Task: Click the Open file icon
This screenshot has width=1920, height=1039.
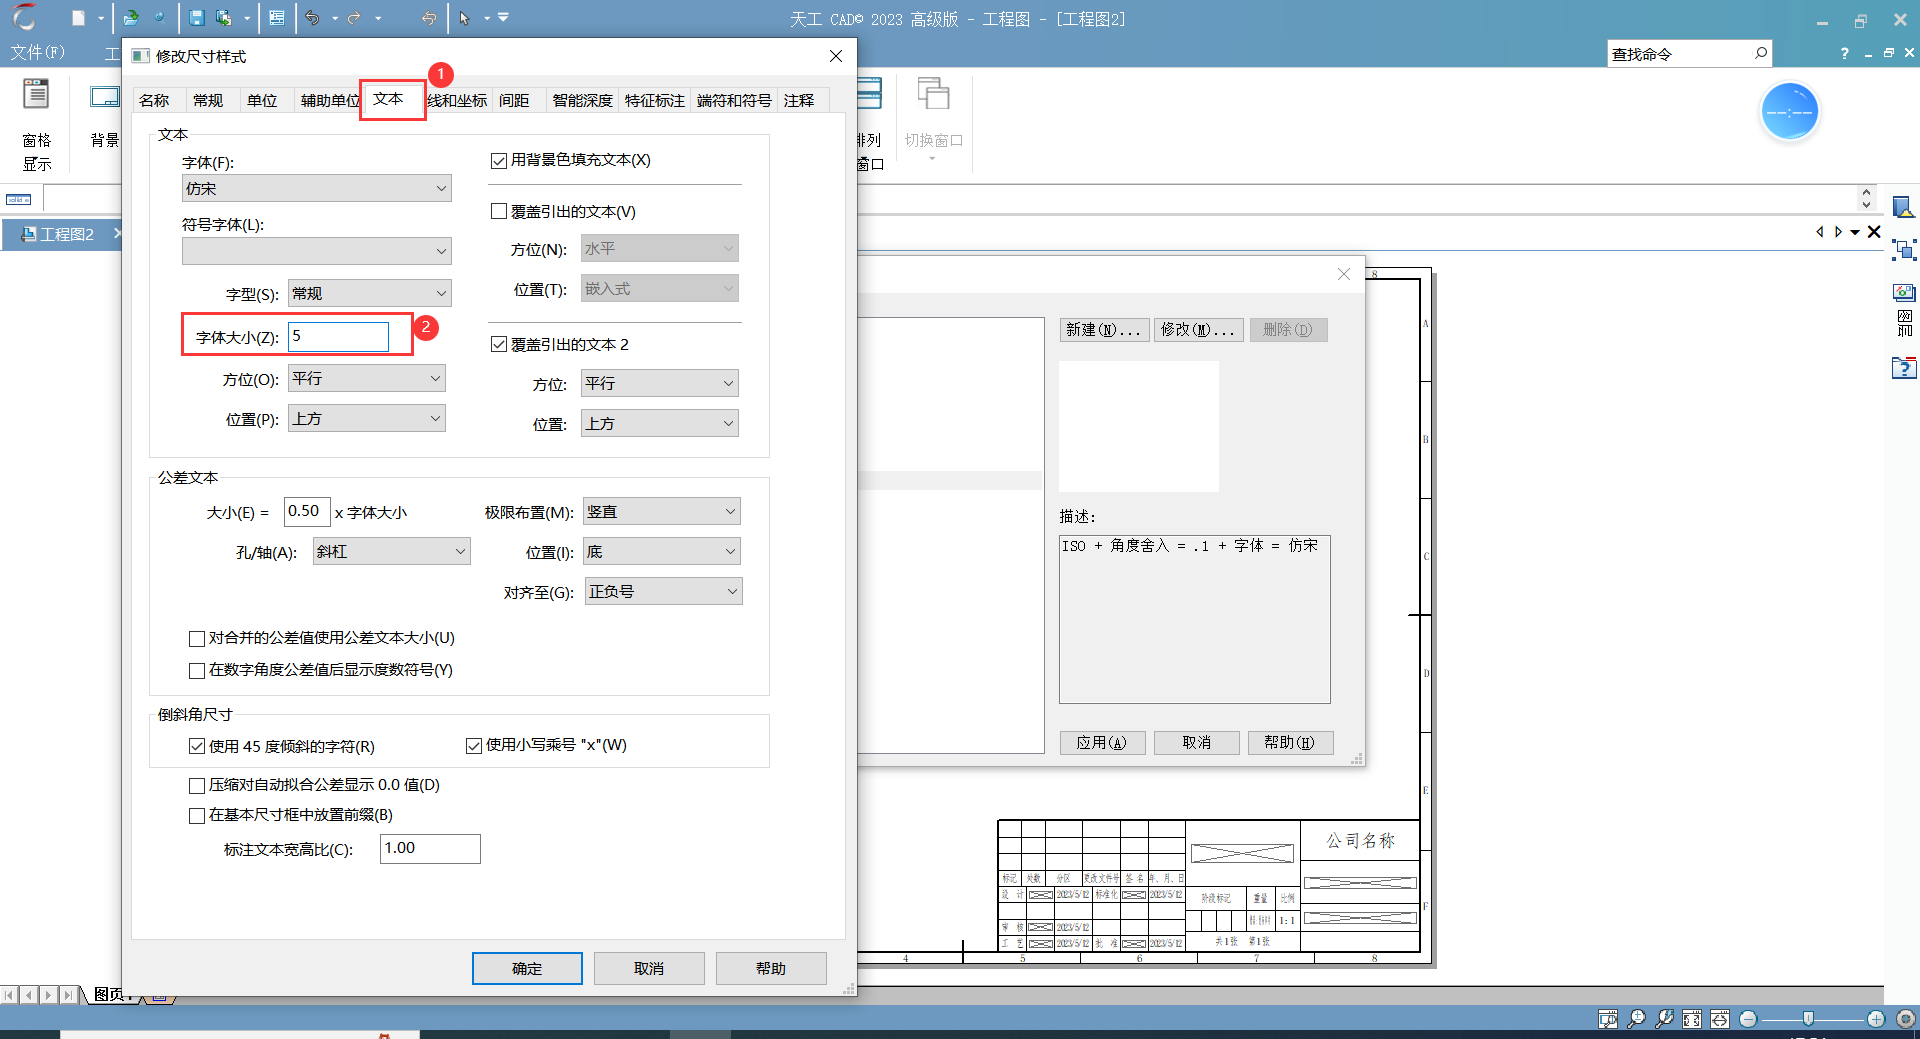Action: (x=131, y=18)
